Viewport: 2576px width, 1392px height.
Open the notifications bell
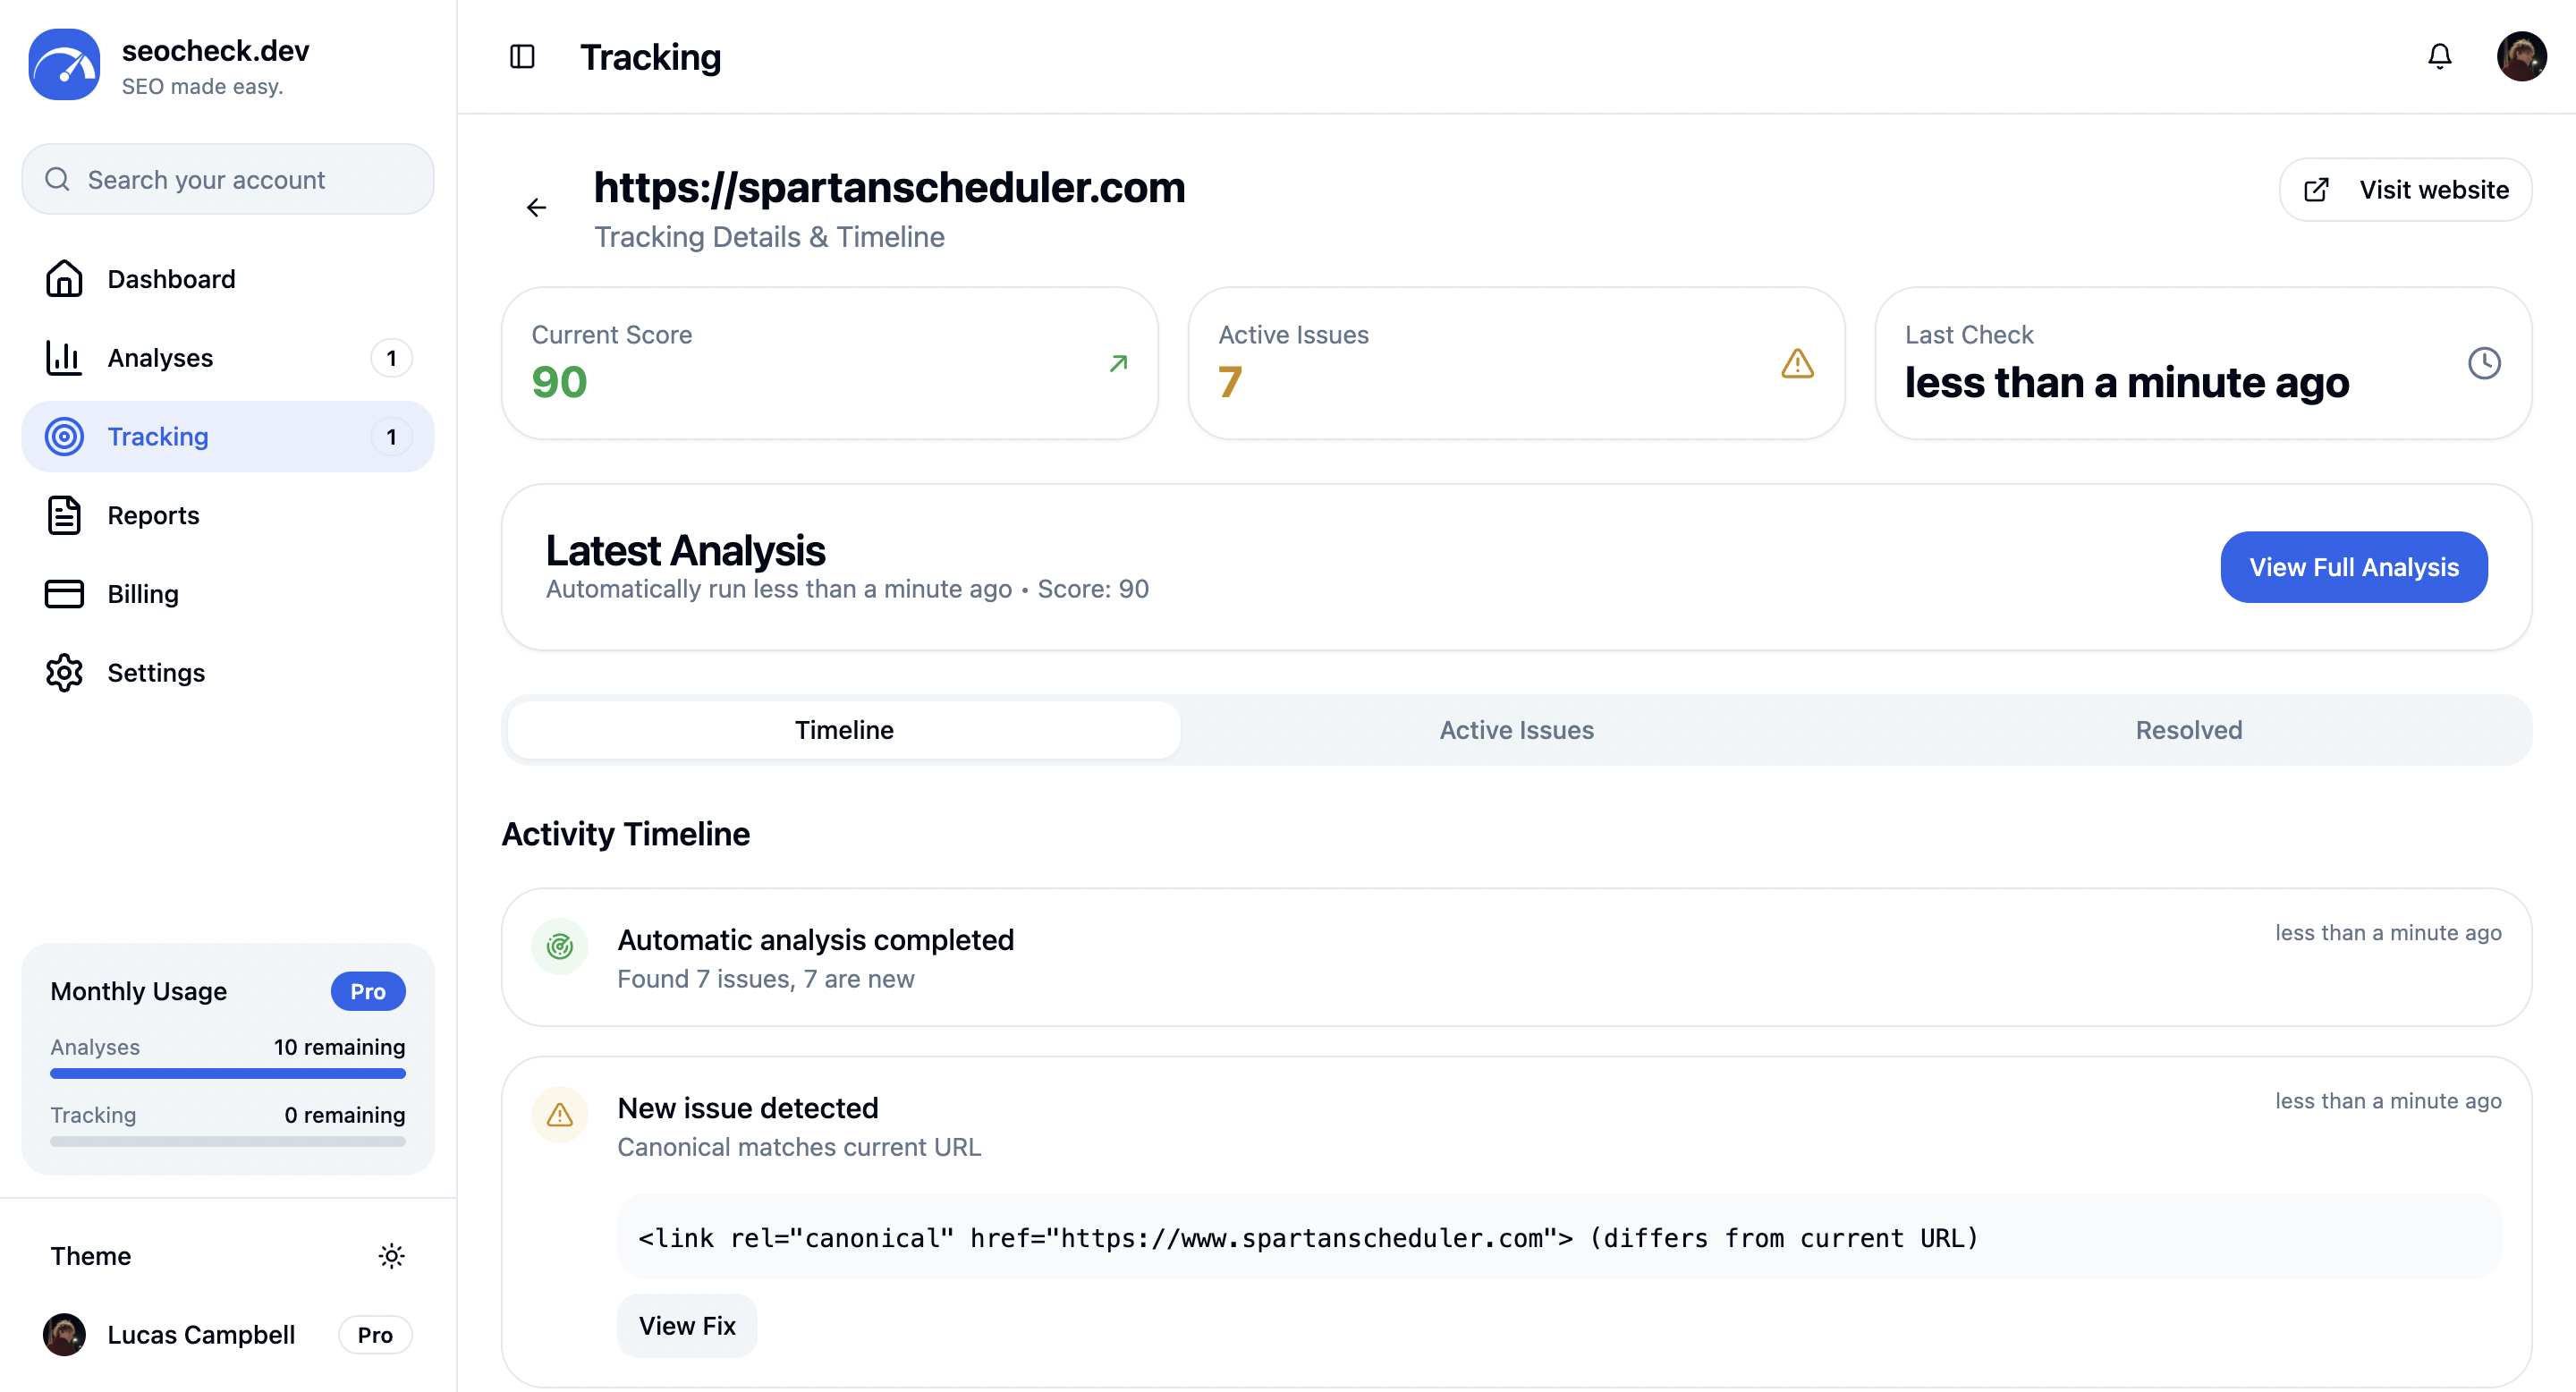pos(2440,57)
